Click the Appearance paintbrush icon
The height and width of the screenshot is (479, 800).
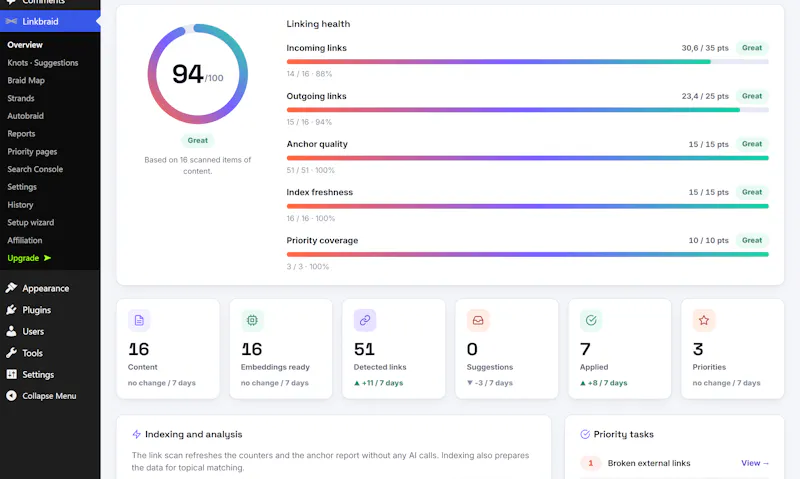pyautogui.click(x=11, y=288)
